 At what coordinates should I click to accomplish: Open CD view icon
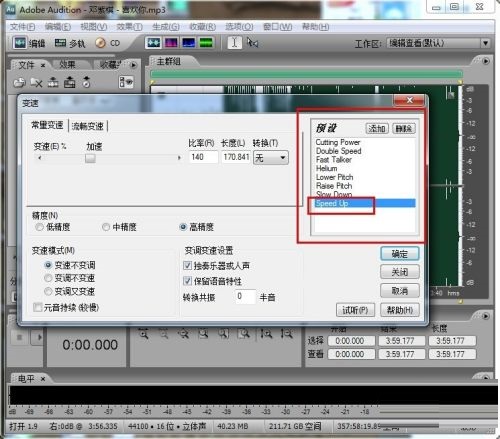[100, 43]
